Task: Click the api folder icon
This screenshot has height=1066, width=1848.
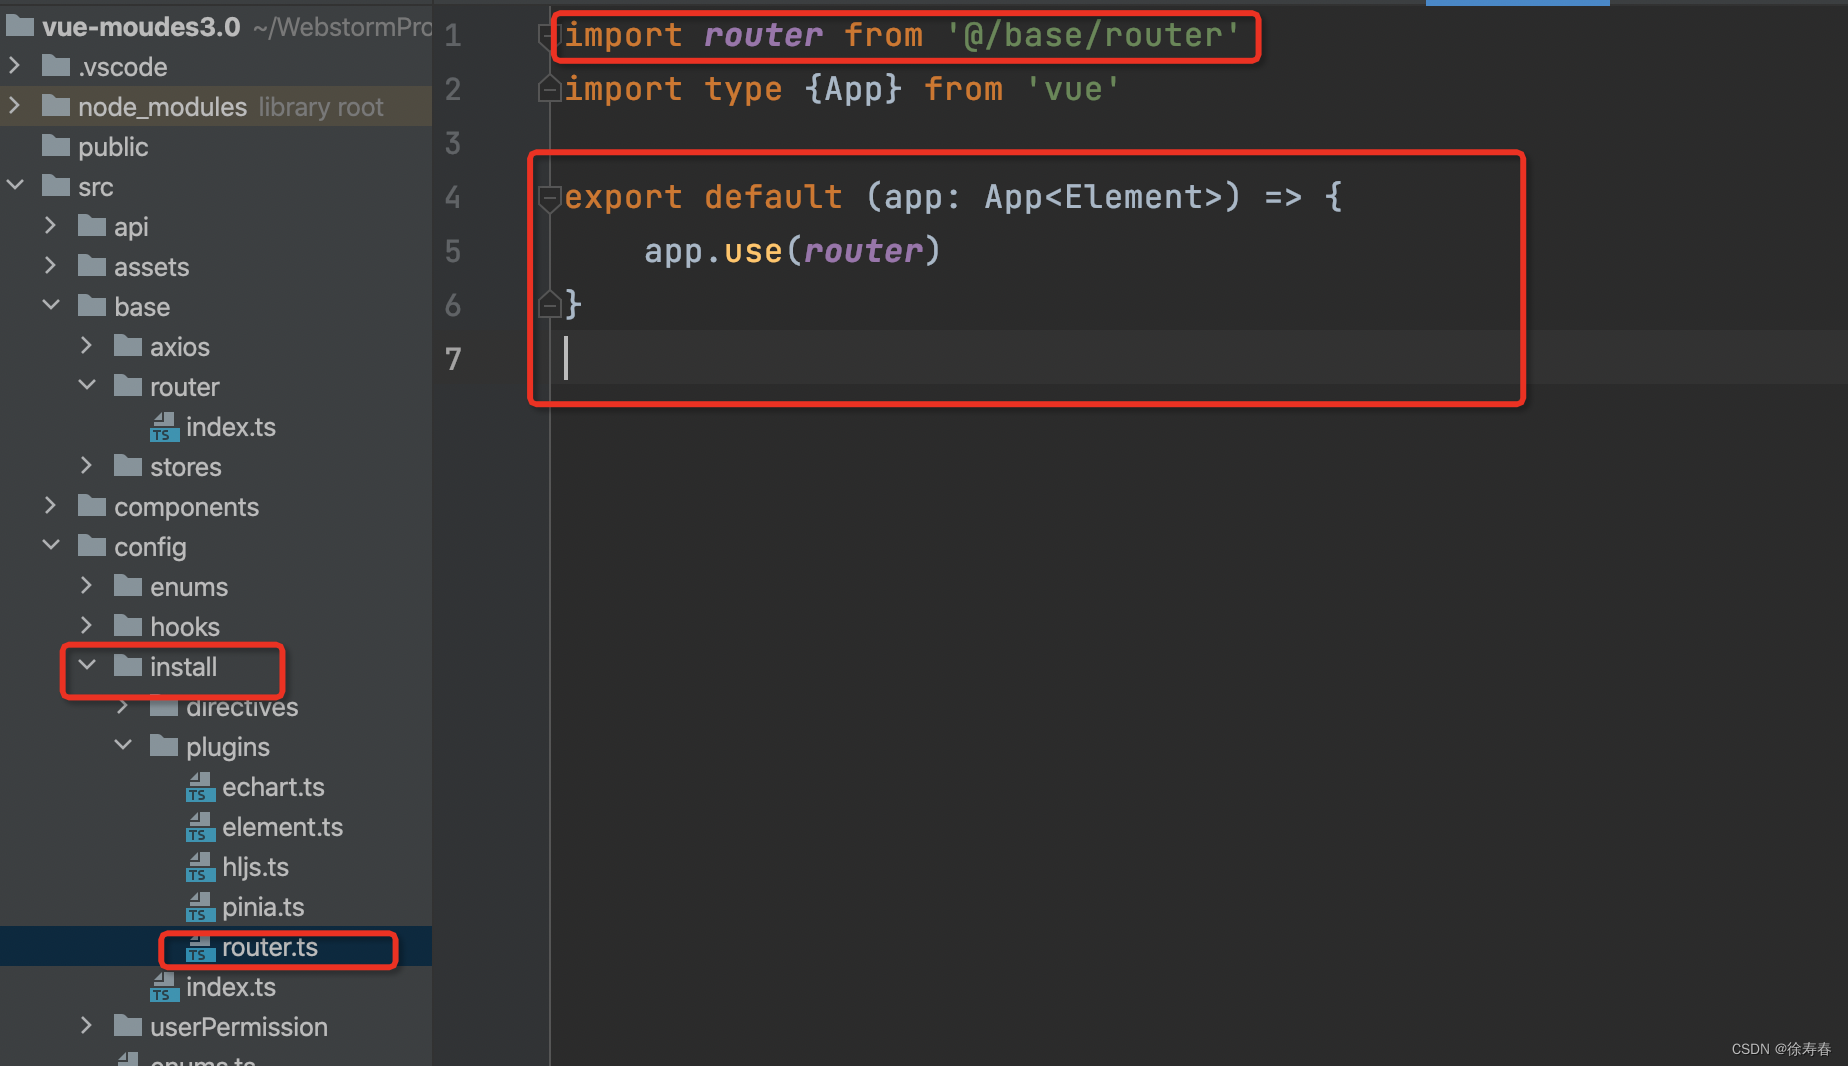Action: [x=92, y=226]
